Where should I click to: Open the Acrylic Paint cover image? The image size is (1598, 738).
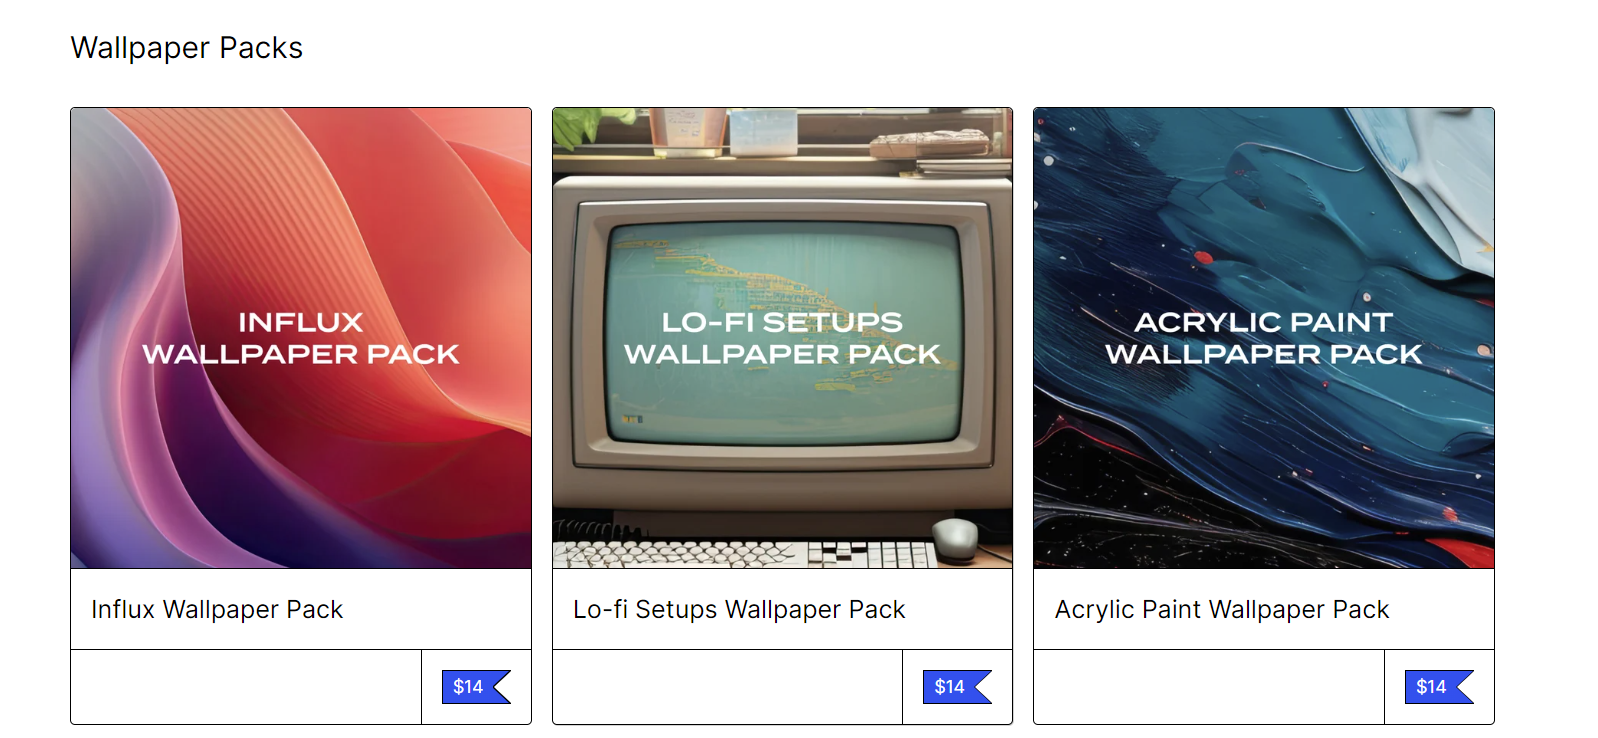coord(1264,338)
